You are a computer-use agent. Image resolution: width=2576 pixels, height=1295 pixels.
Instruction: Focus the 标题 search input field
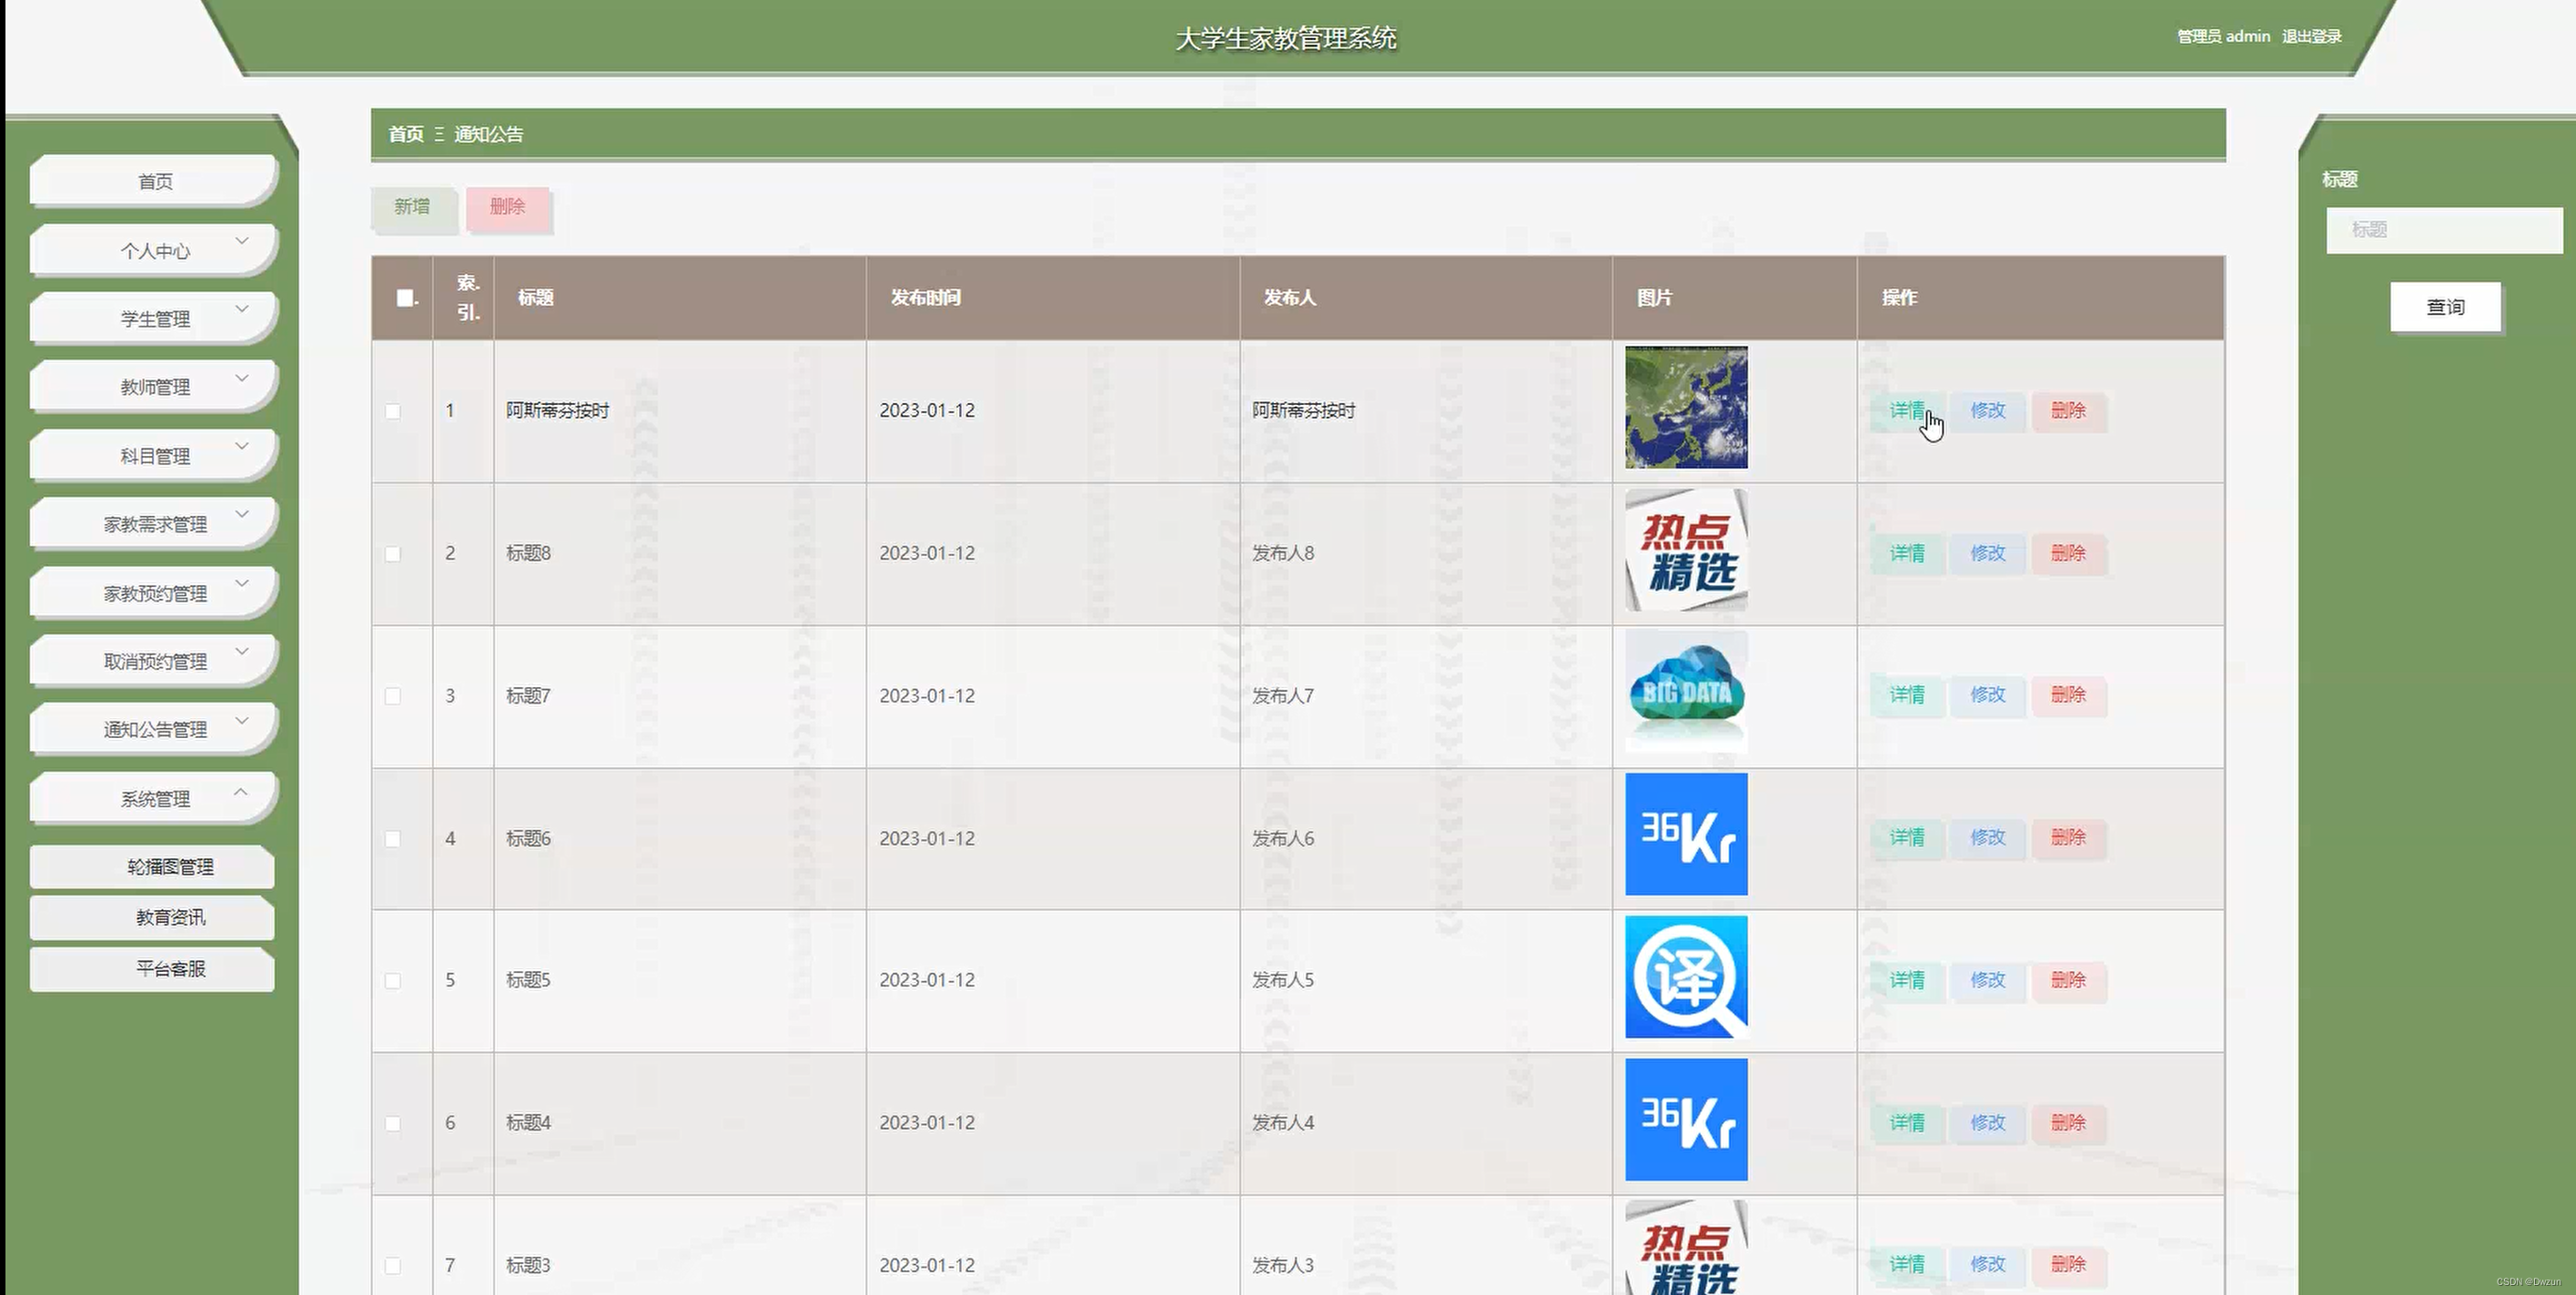[x=2444, y=230]
